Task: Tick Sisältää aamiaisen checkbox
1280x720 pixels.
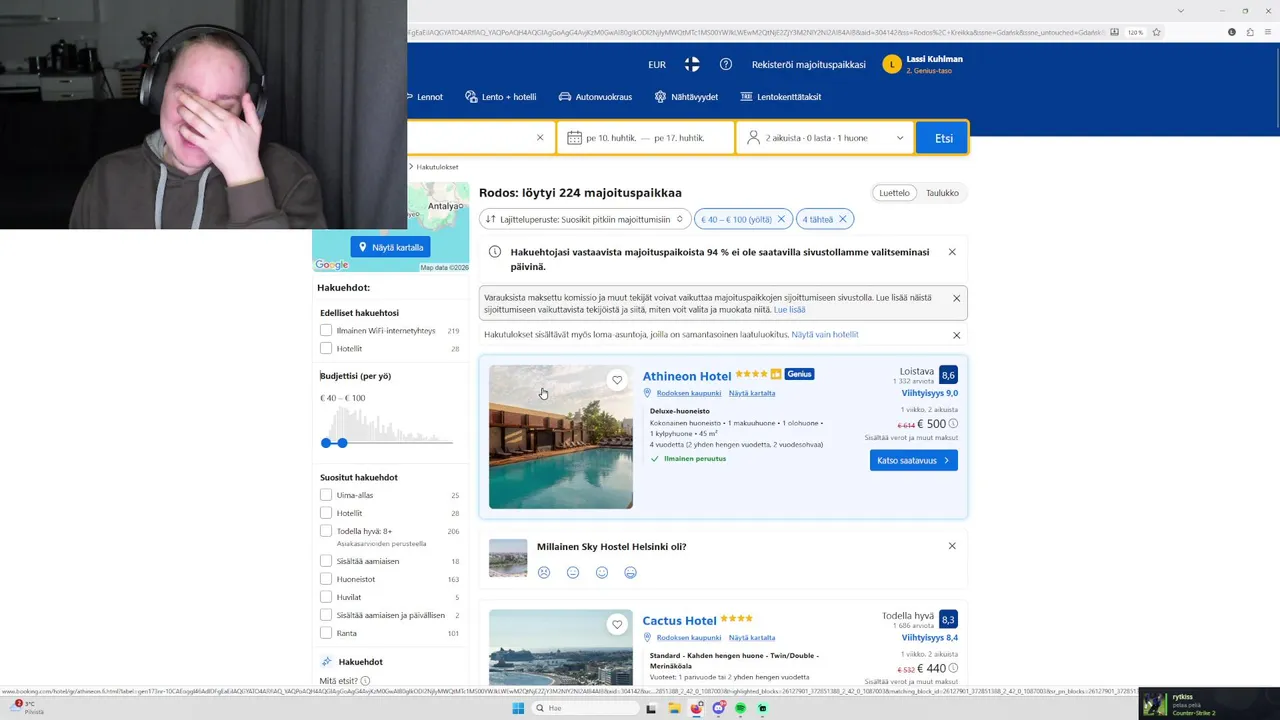Action: (x=326, y=561)
